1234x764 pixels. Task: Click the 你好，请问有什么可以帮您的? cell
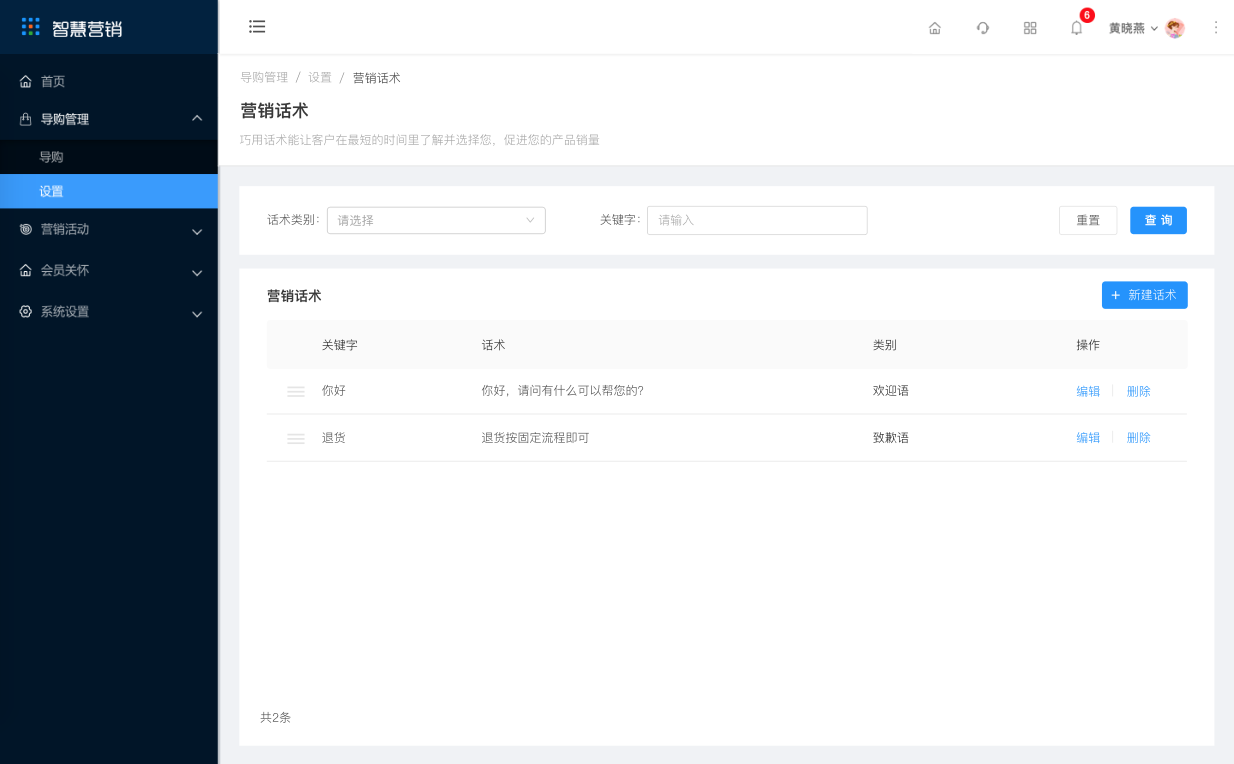(x=563, y=391)
